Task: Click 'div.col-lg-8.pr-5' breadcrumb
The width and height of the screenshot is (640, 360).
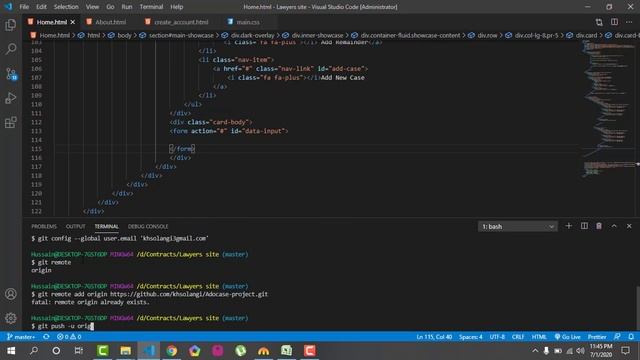Action: [536, 36]
